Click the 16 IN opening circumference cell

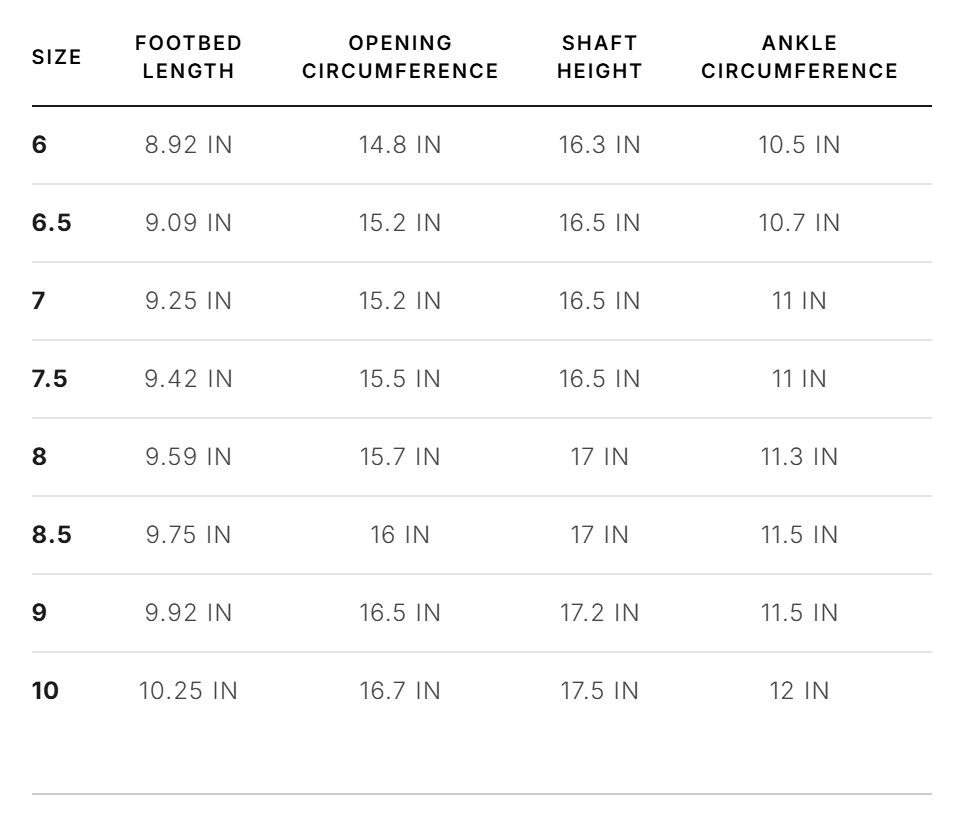click(400, 535)
